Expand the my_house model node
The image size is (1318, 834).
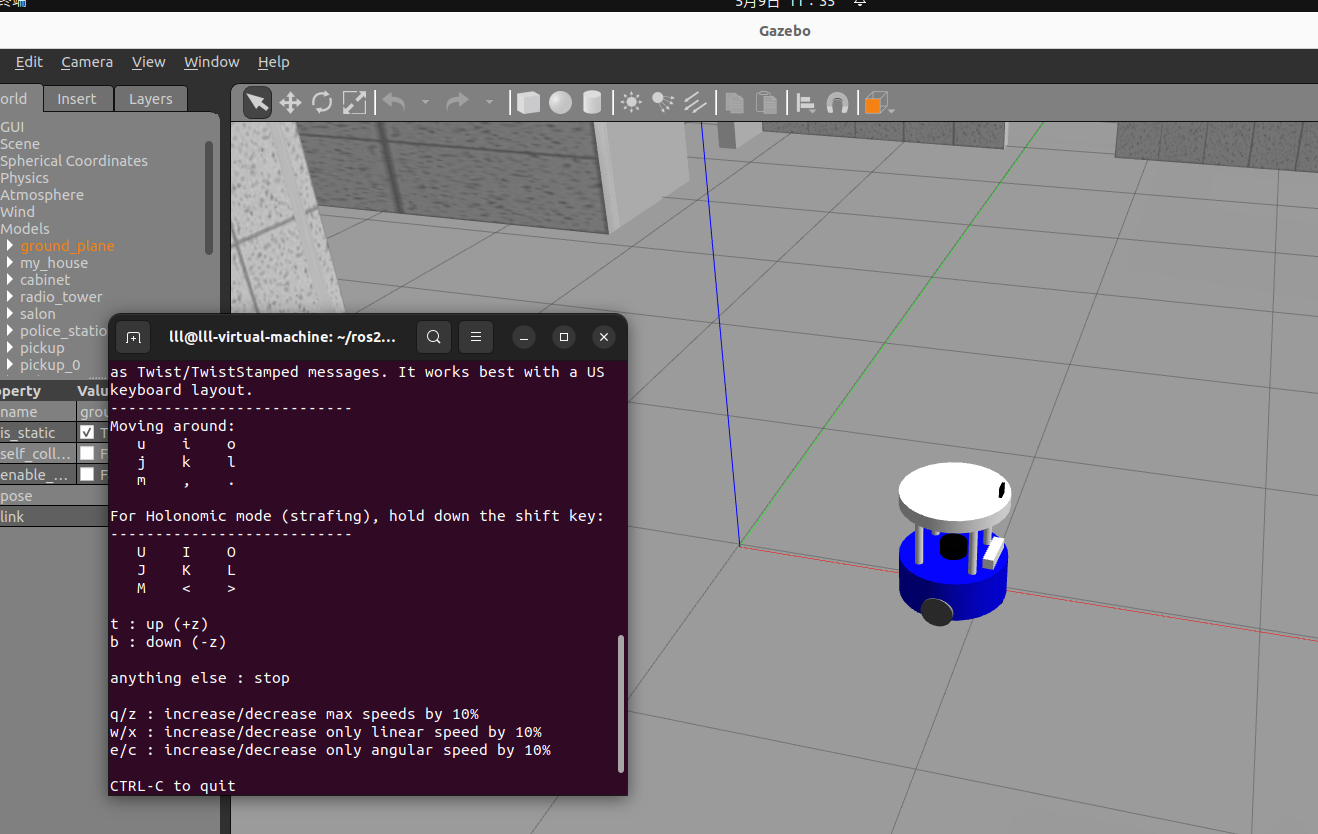pyautogui.click(x=10, y=263)
